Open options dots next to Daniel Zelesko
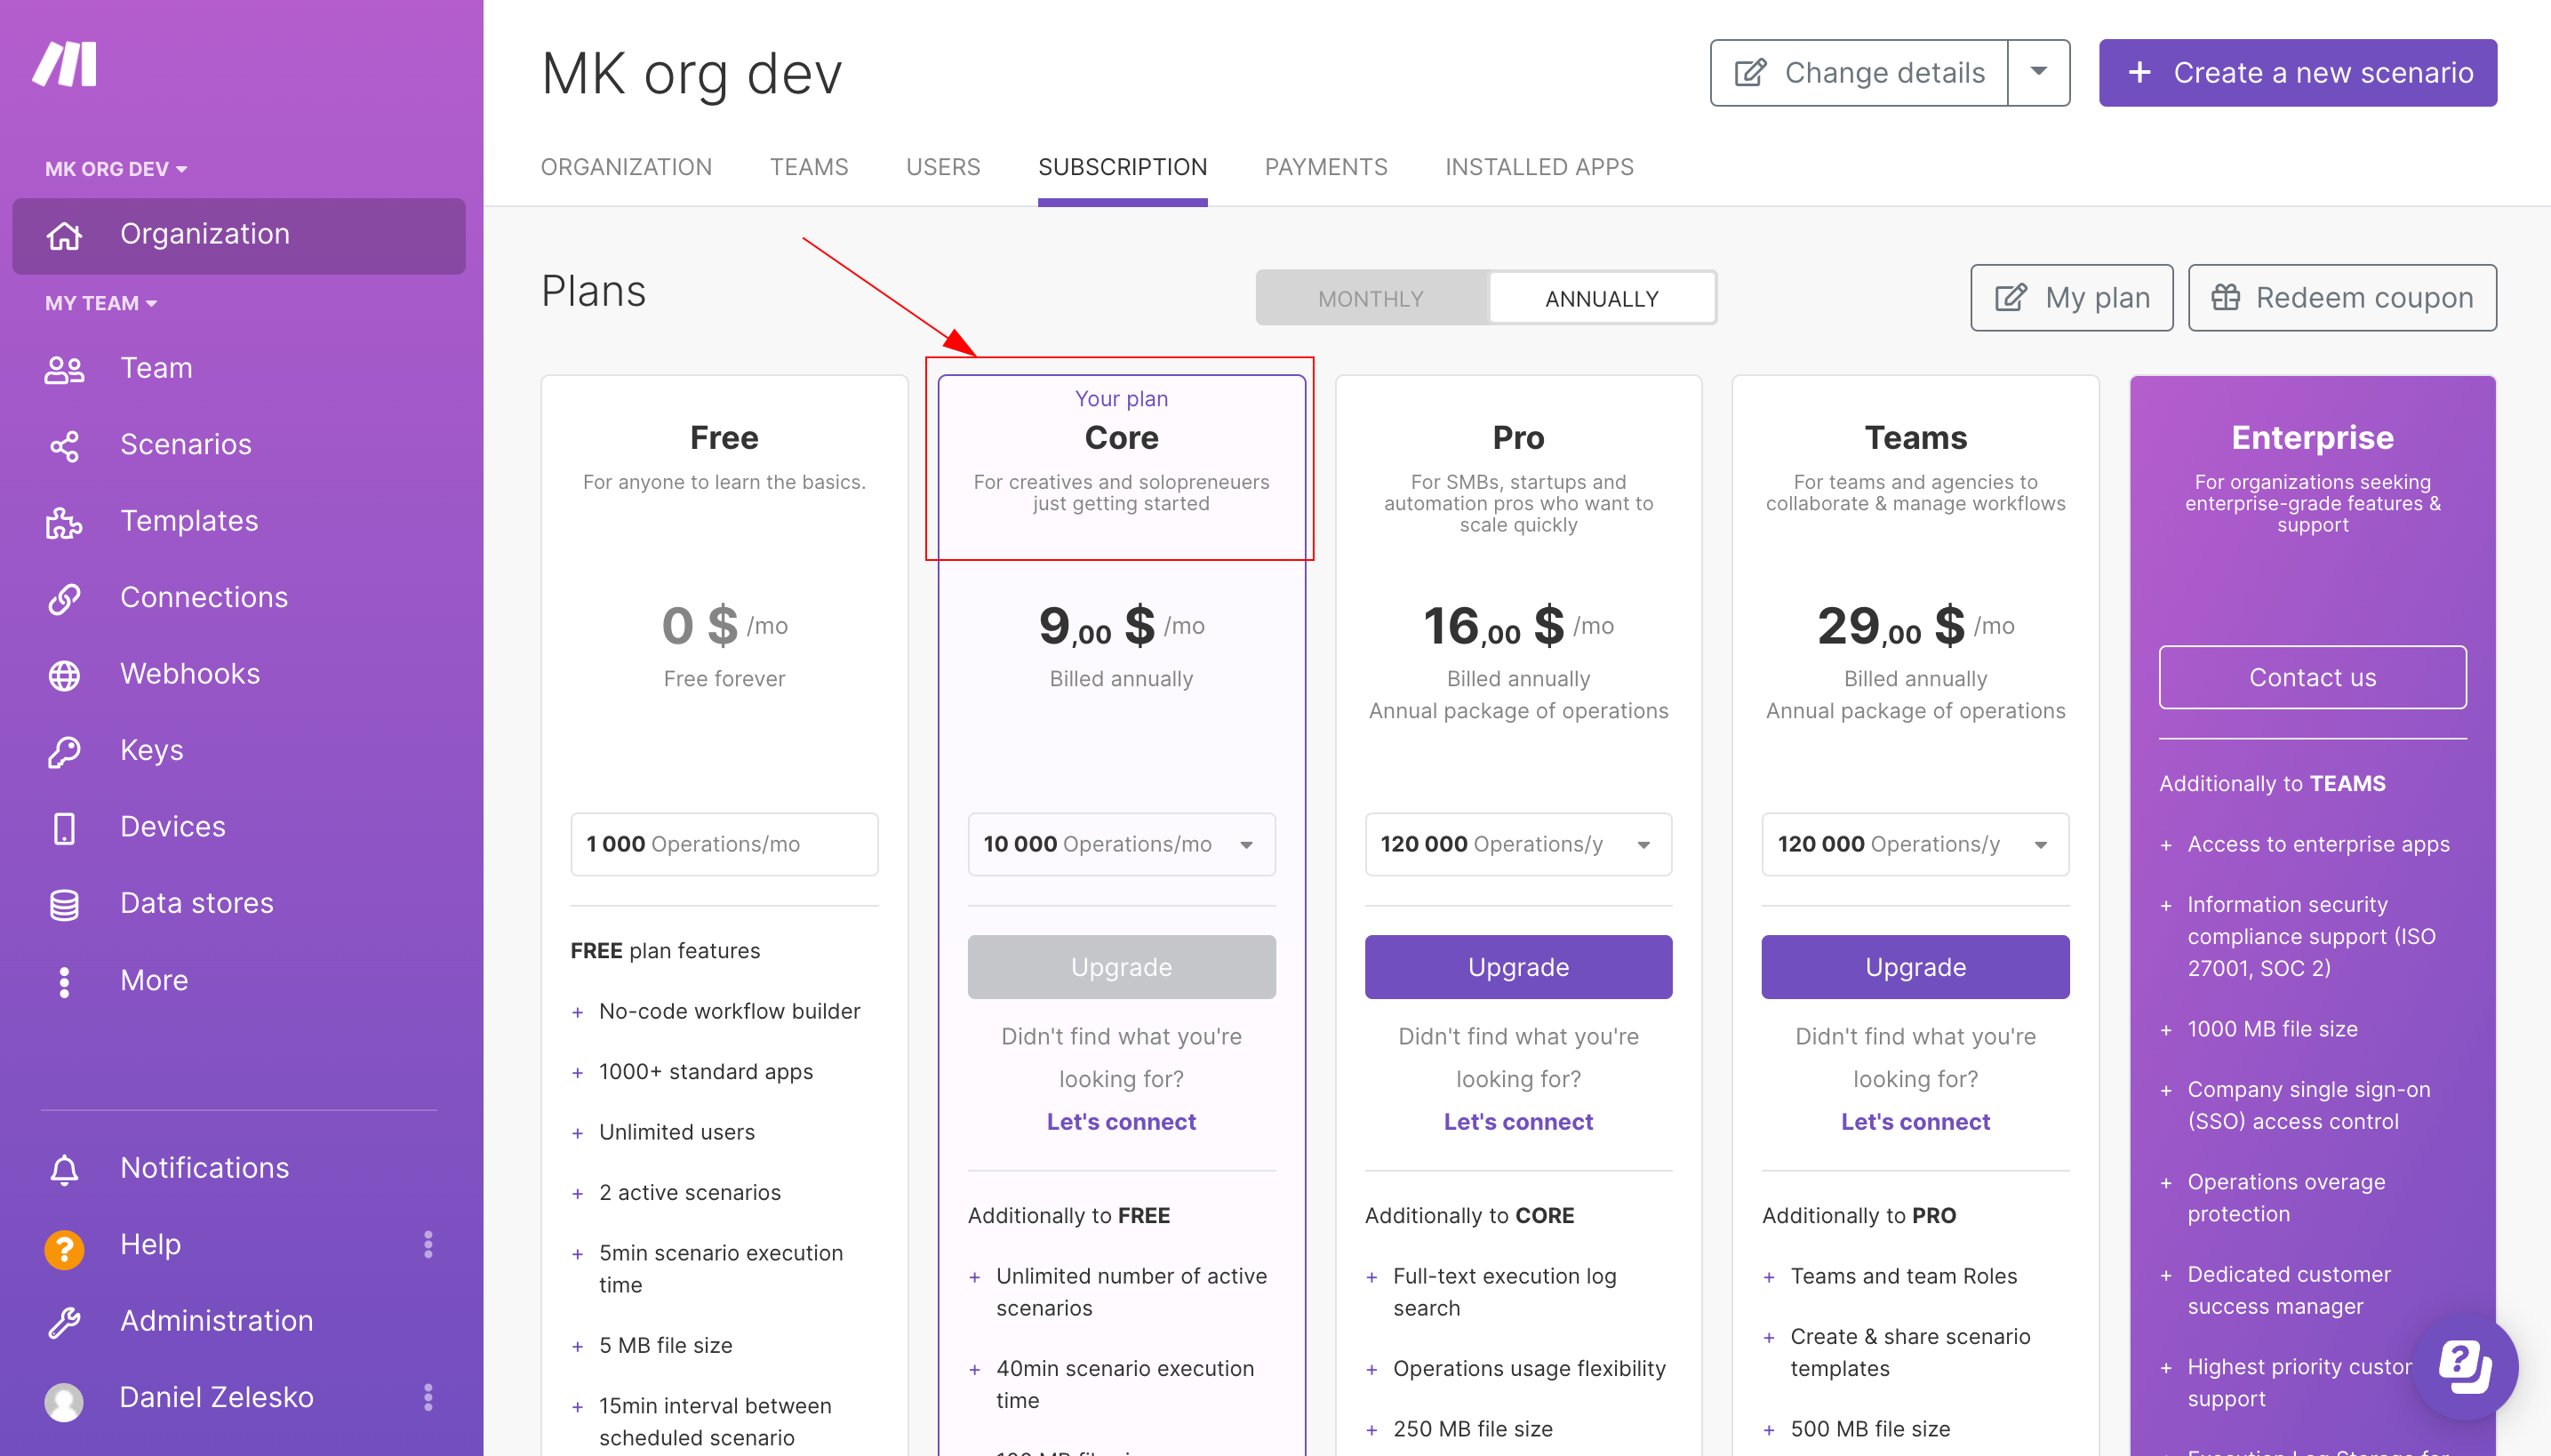Viewport: 2551px width, 1456px height. pyautogui.click(x=428, y=1398)
